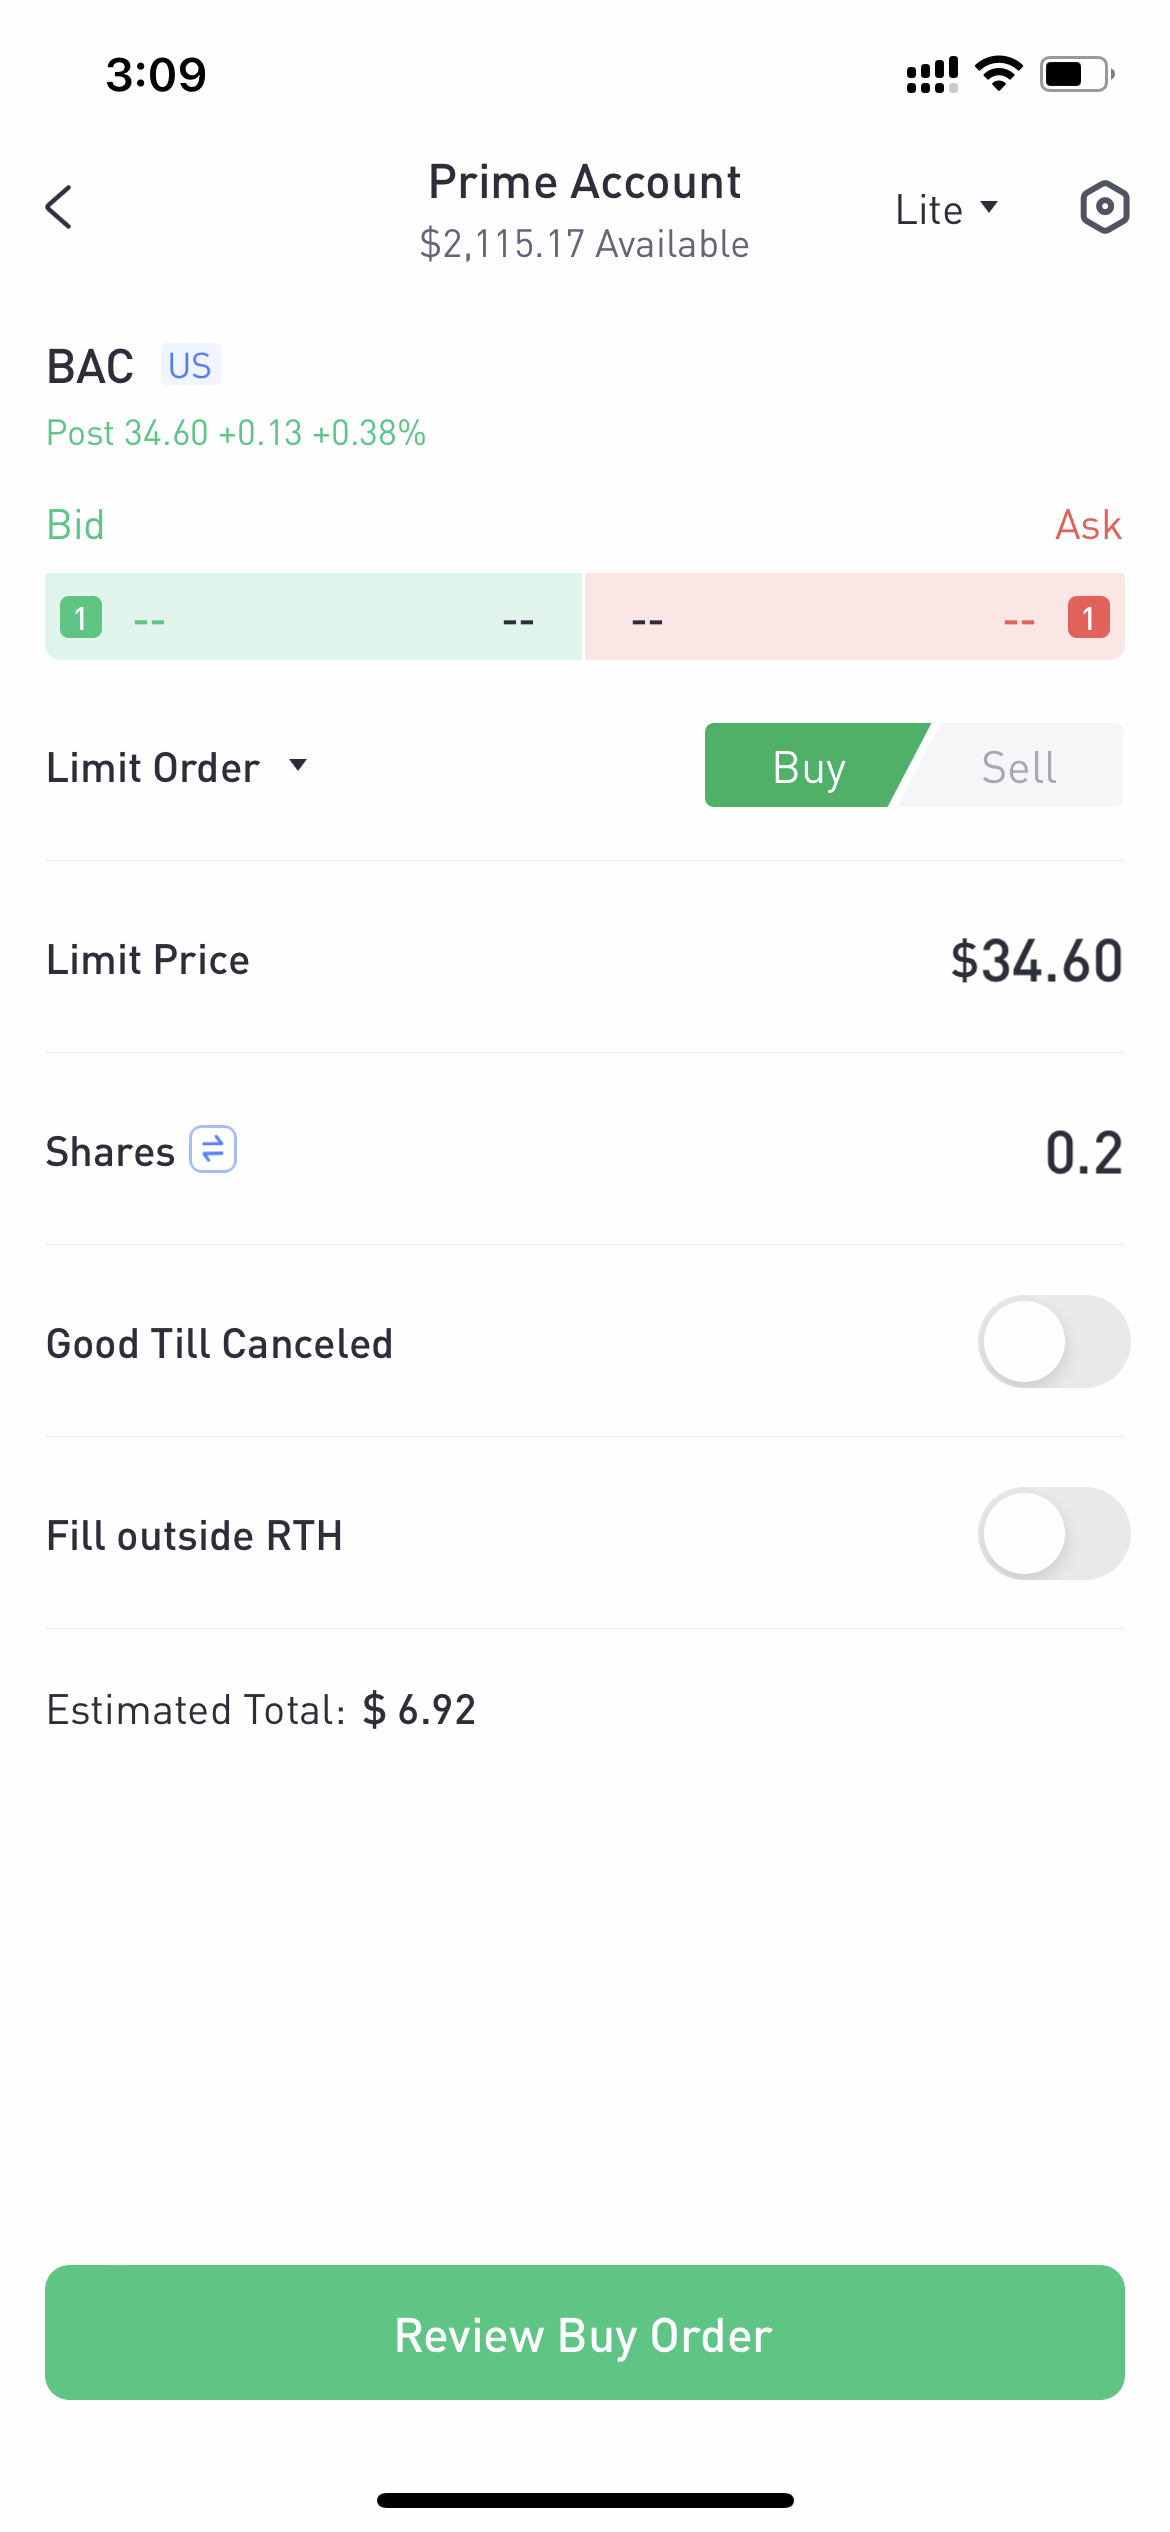This screenshot has height=2532, width=1170.
Task: Tap the US market tag
Action: 190,366
